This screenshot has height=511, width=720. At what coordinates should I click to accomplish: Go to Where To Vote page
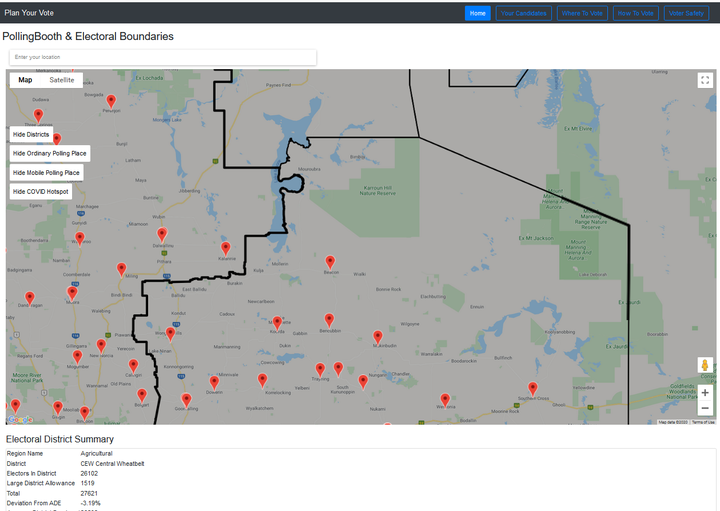pyautogui.click(x=582, y=13)
